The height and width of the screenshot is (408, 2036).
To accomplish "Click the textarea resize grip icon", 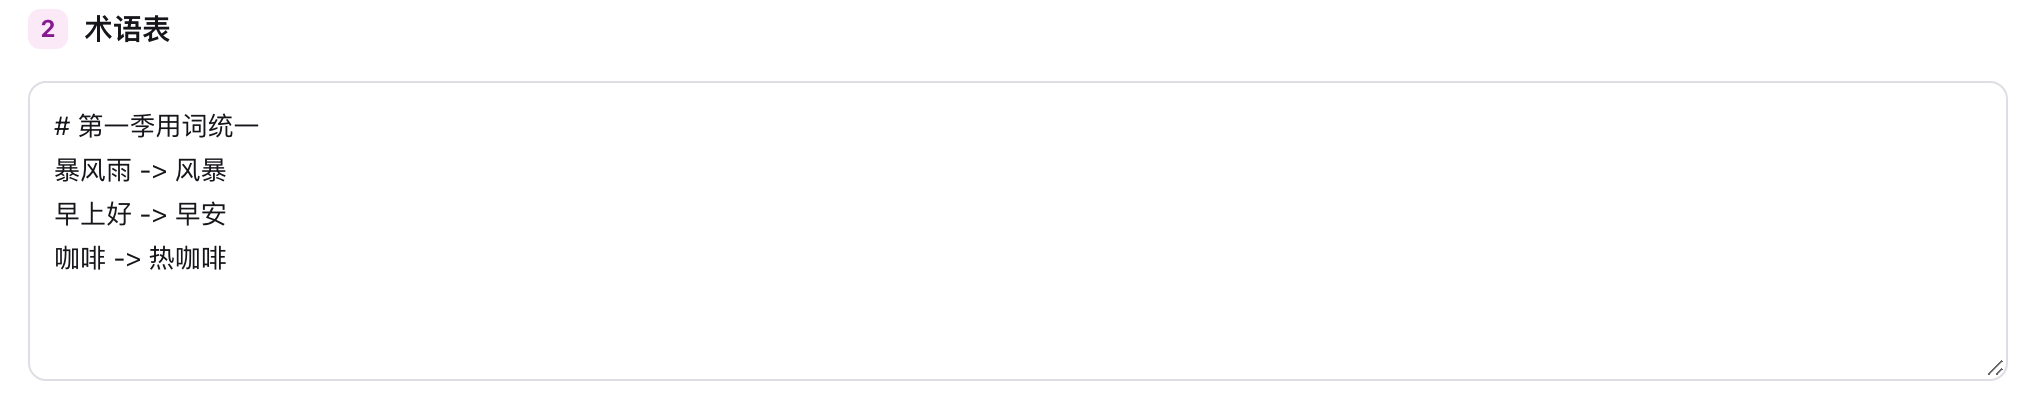I will point(1994,367).
